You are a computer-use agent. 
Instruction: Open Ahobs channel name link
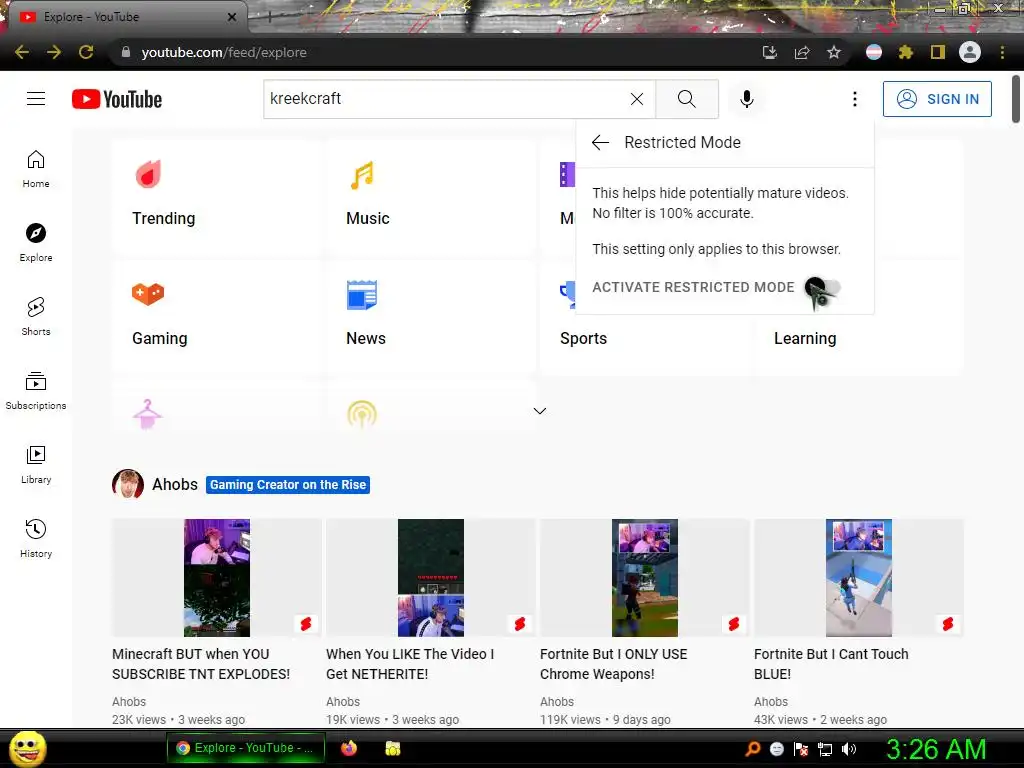point(174,484)
